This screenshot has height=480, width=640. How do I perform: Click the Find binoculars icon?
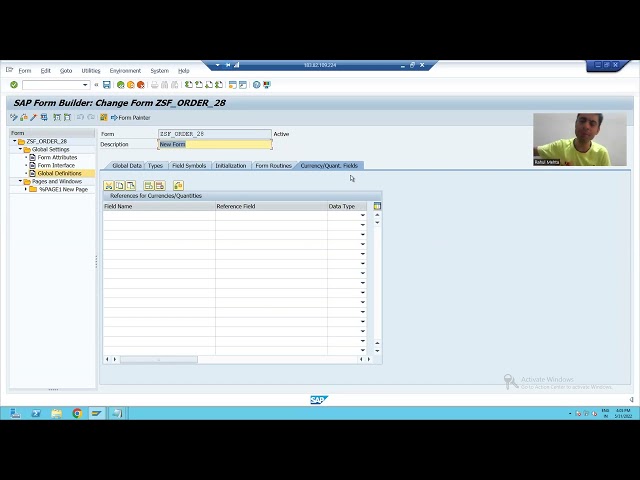click(164, 85)
